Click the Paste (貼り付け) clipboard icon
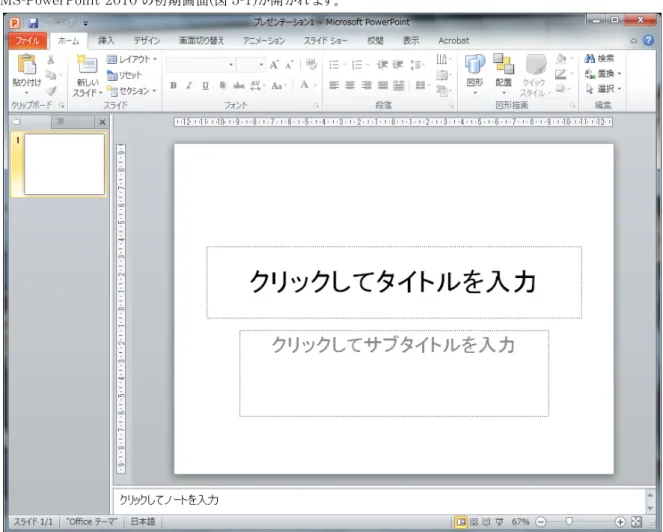 pyautogui.click(x=27, y=65)
